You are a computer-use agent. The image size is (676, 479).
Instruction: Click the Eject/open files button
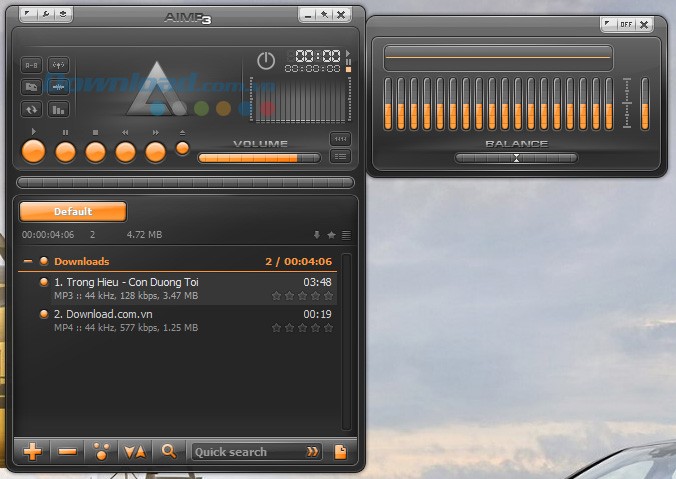click(x=182, y=148)
